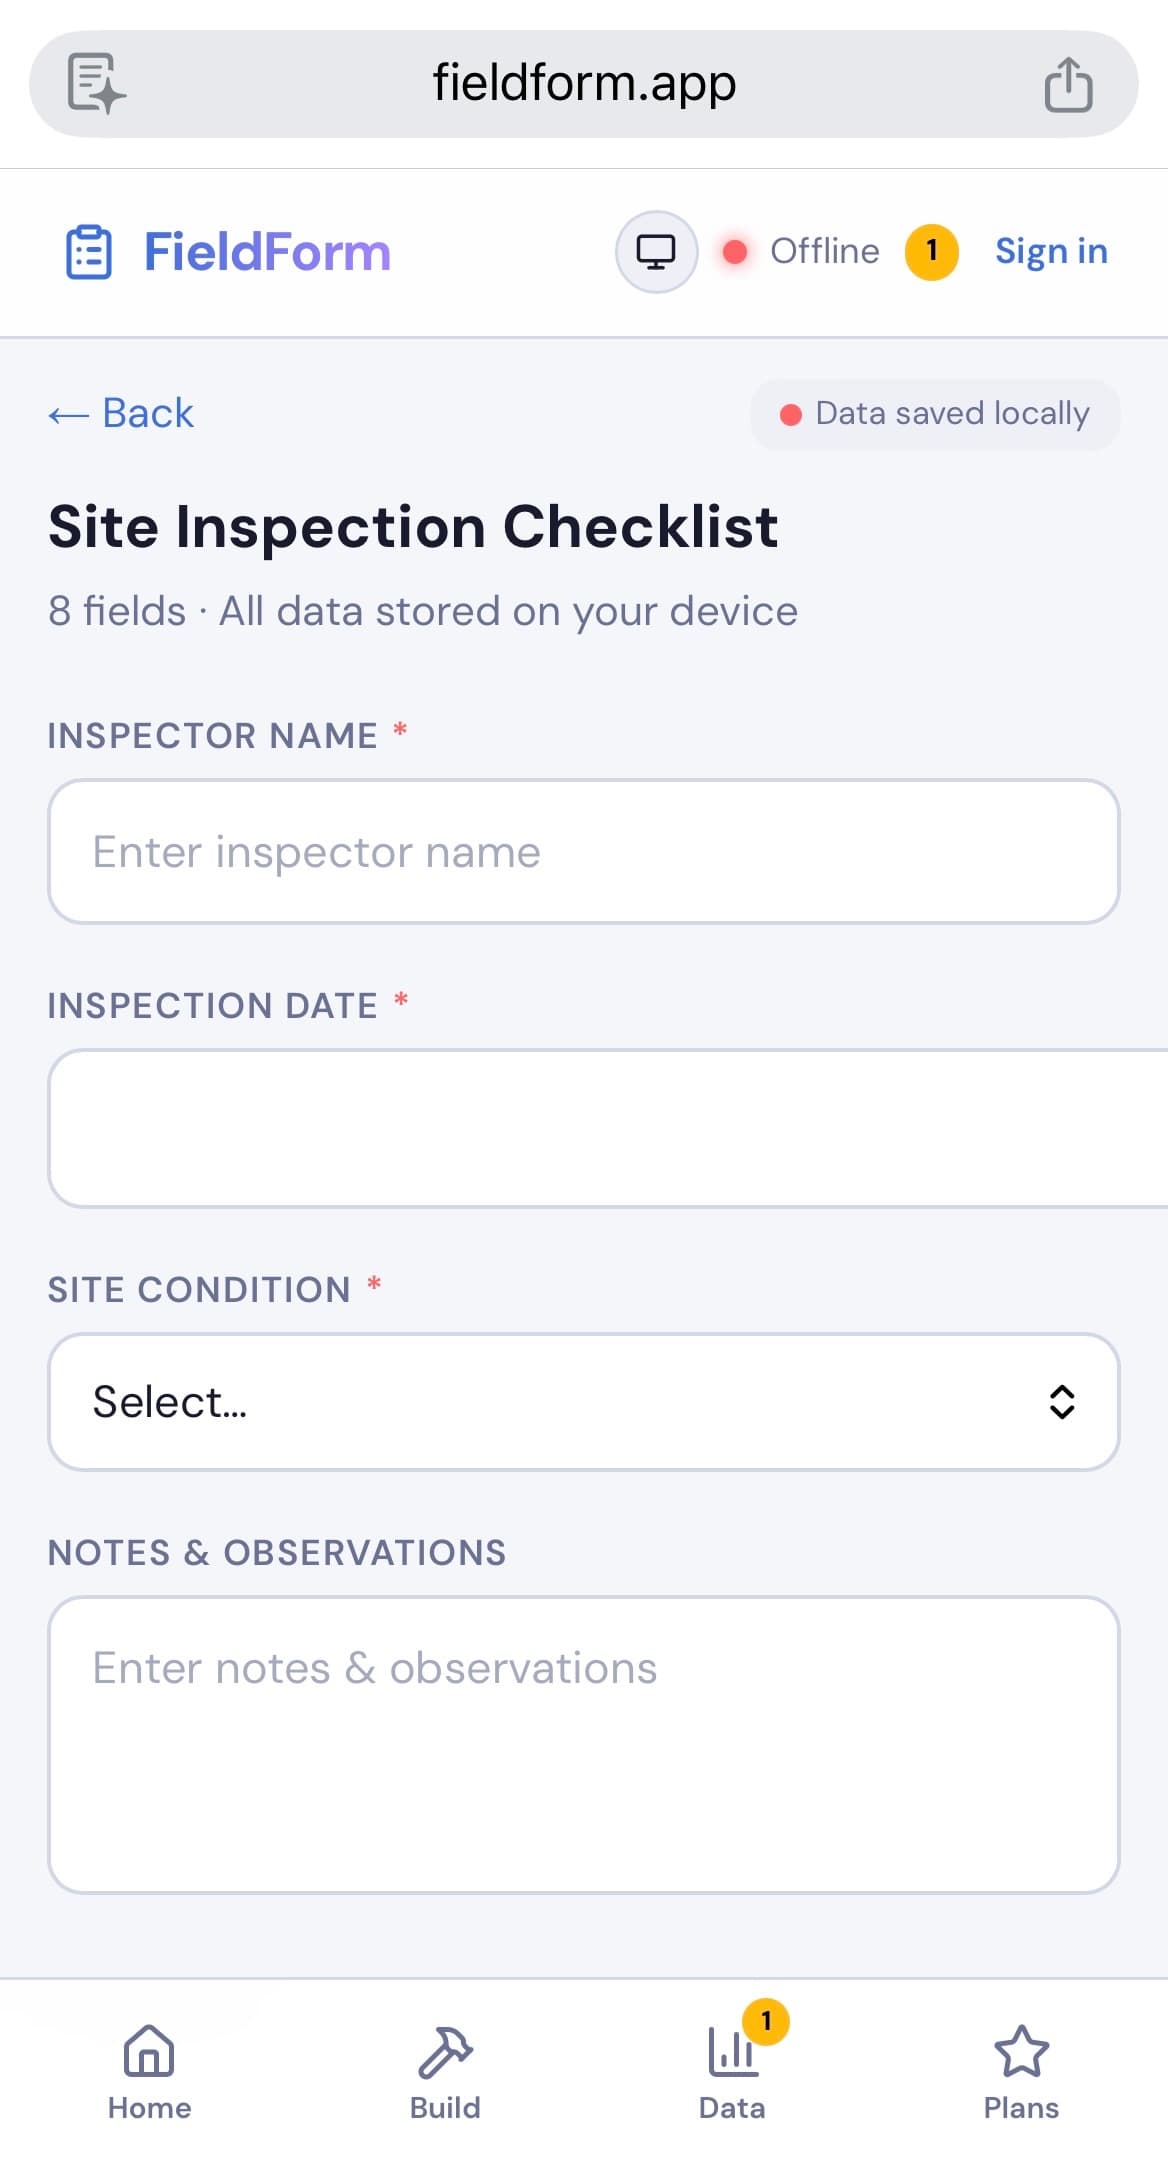
Task: Click the Sign in link
Action: 1050,251
